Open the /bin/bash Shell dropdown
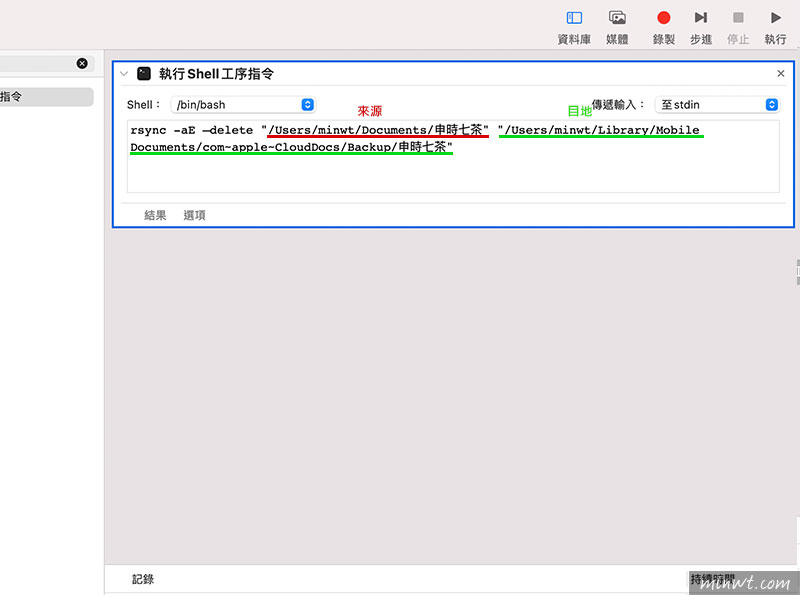Viewport: 800px width, 595px height. [x=243, y=105]
